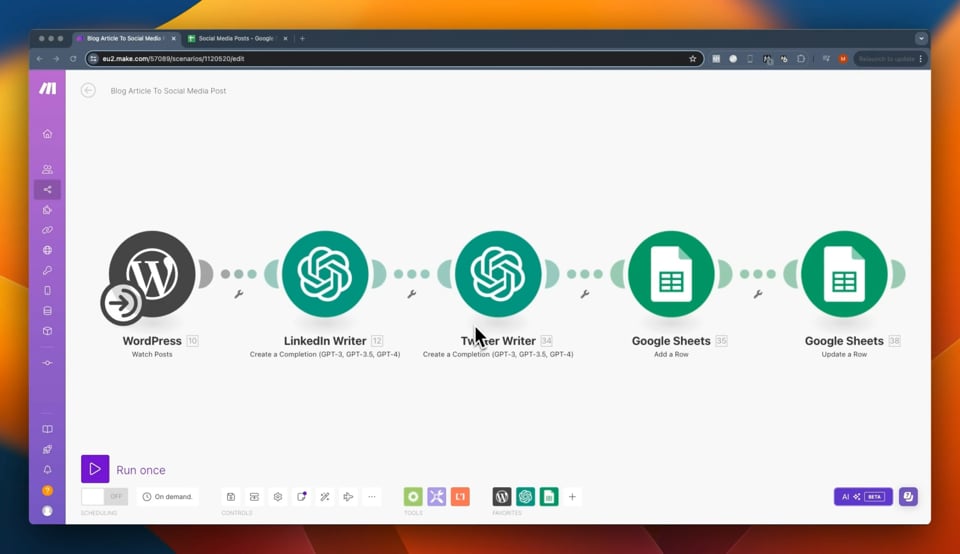The image size is (960, 554).
Task: Open the purple help chat button
Action: click(909, 496)
